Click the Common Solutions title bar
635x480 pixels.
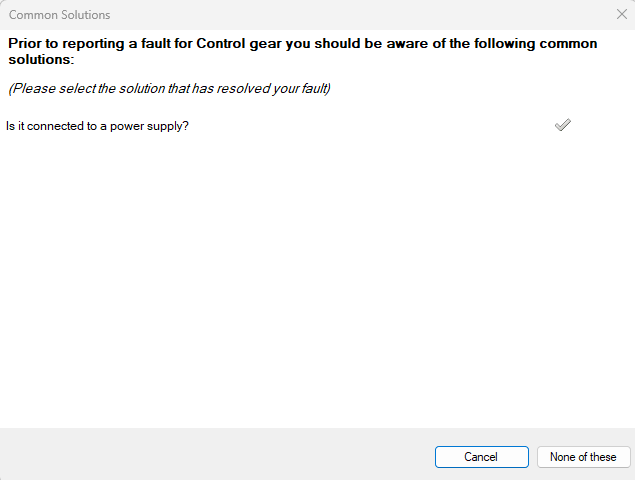300,15
